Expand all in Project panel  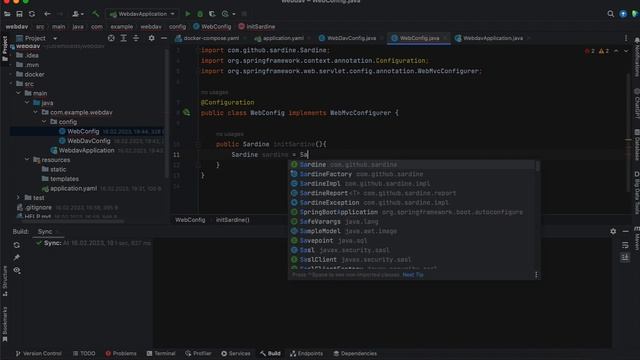pos(123,38)
